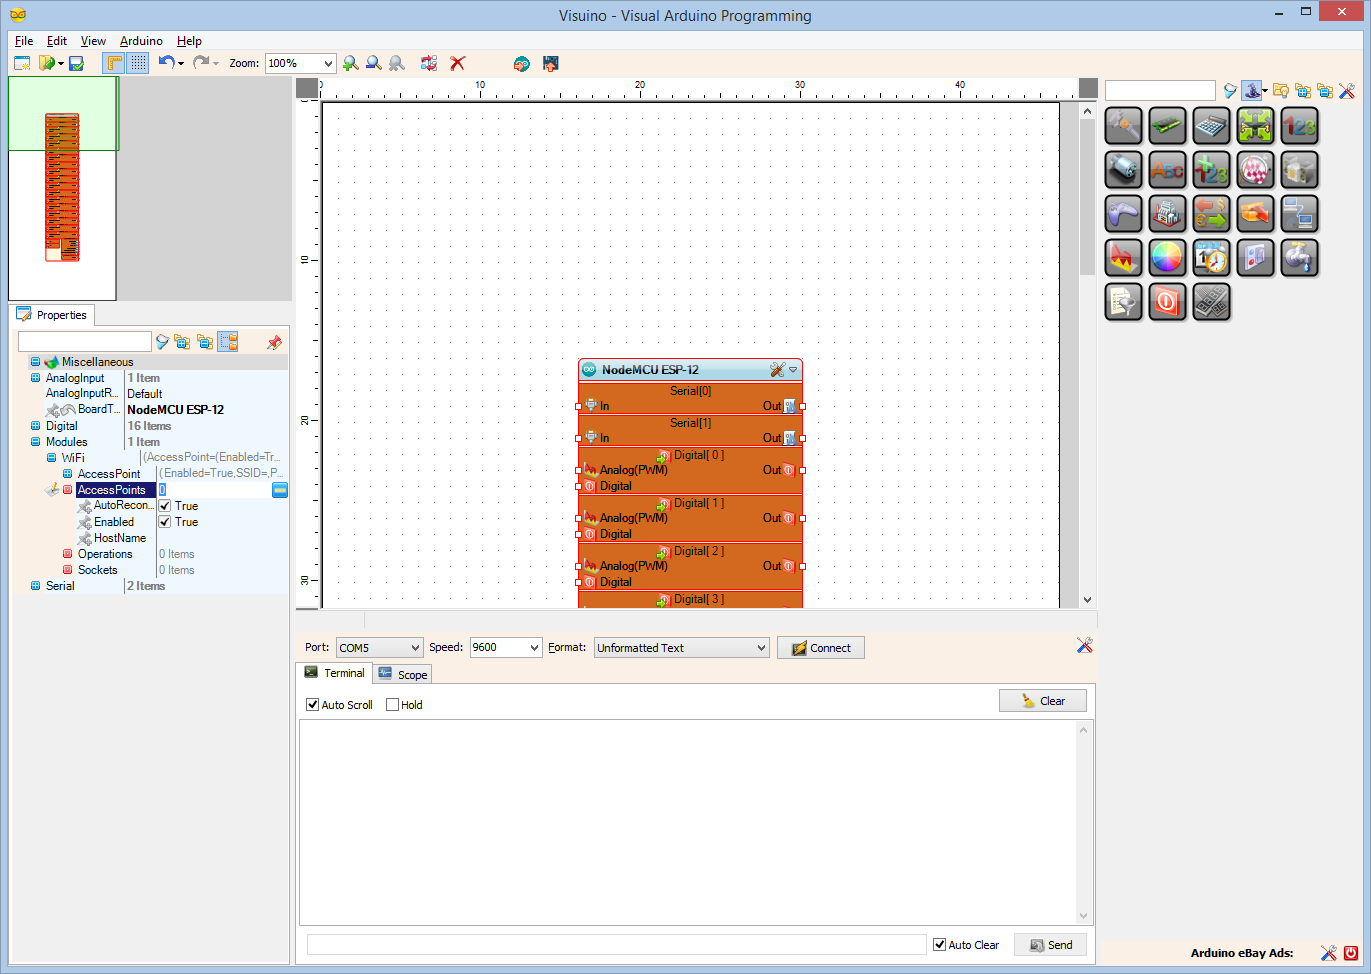Image resolution: width=1371 pixels, height=974 pixels.
Task: Open the Zoom percentage dropdown
Action: (328, 63)
